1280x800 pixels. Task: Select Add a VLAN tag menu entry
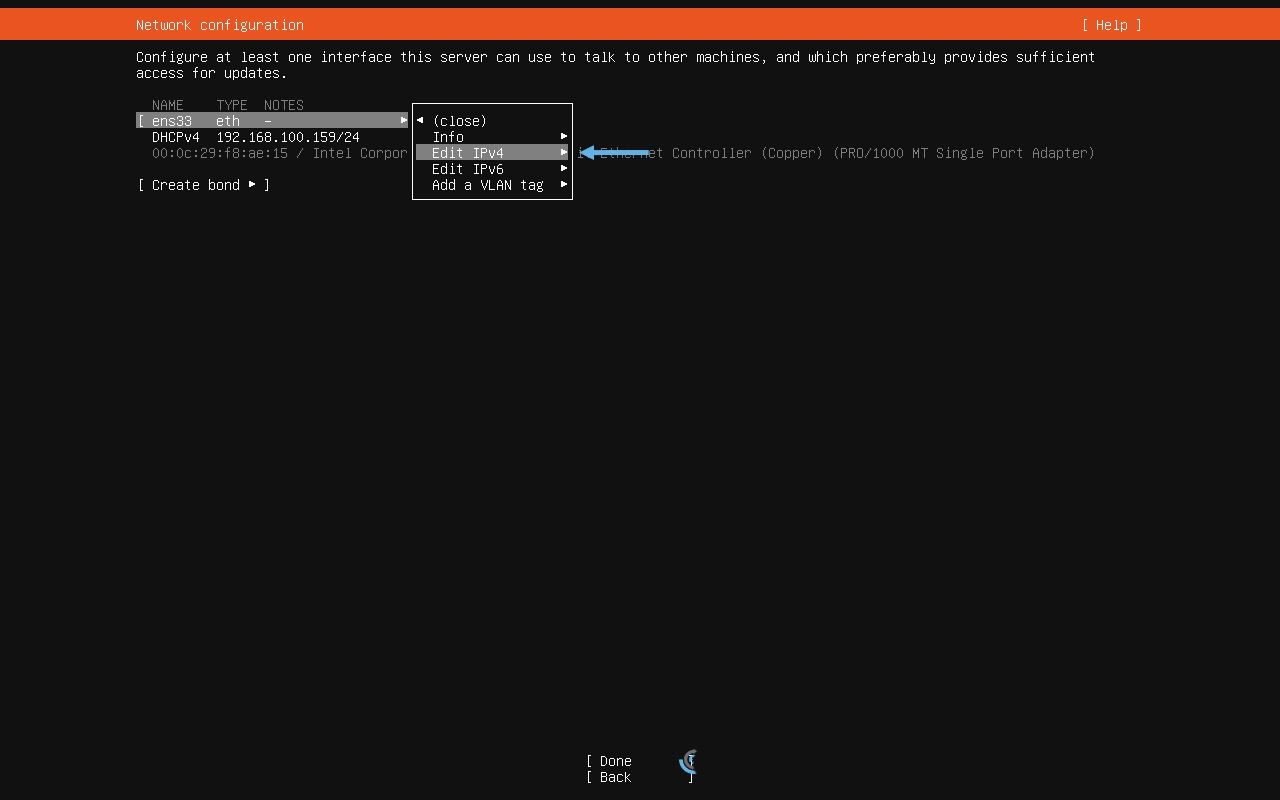[x=487, y=185]
